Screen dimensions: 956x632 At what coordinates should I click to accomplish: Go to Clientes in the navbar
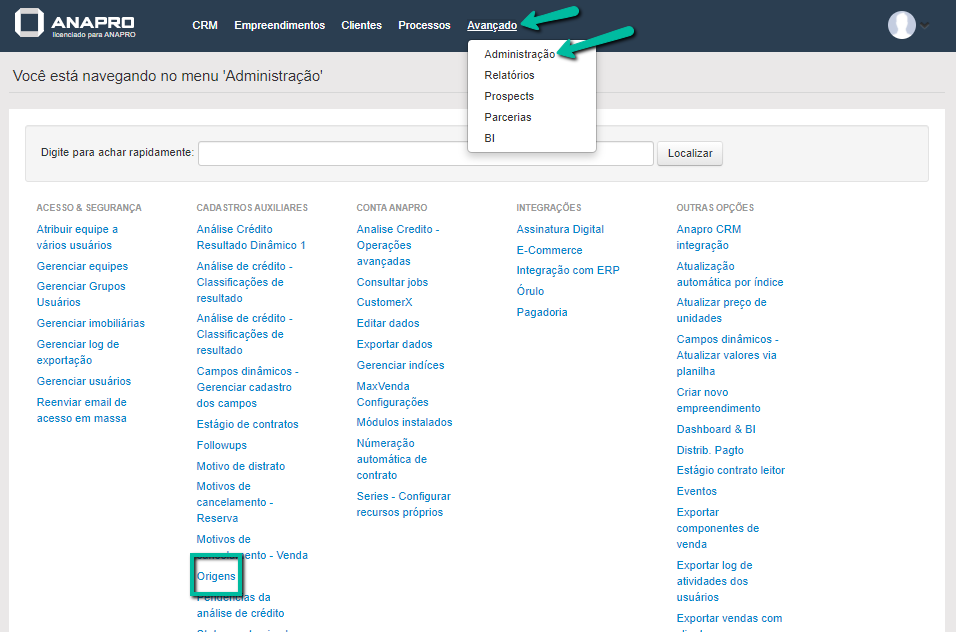361,25
